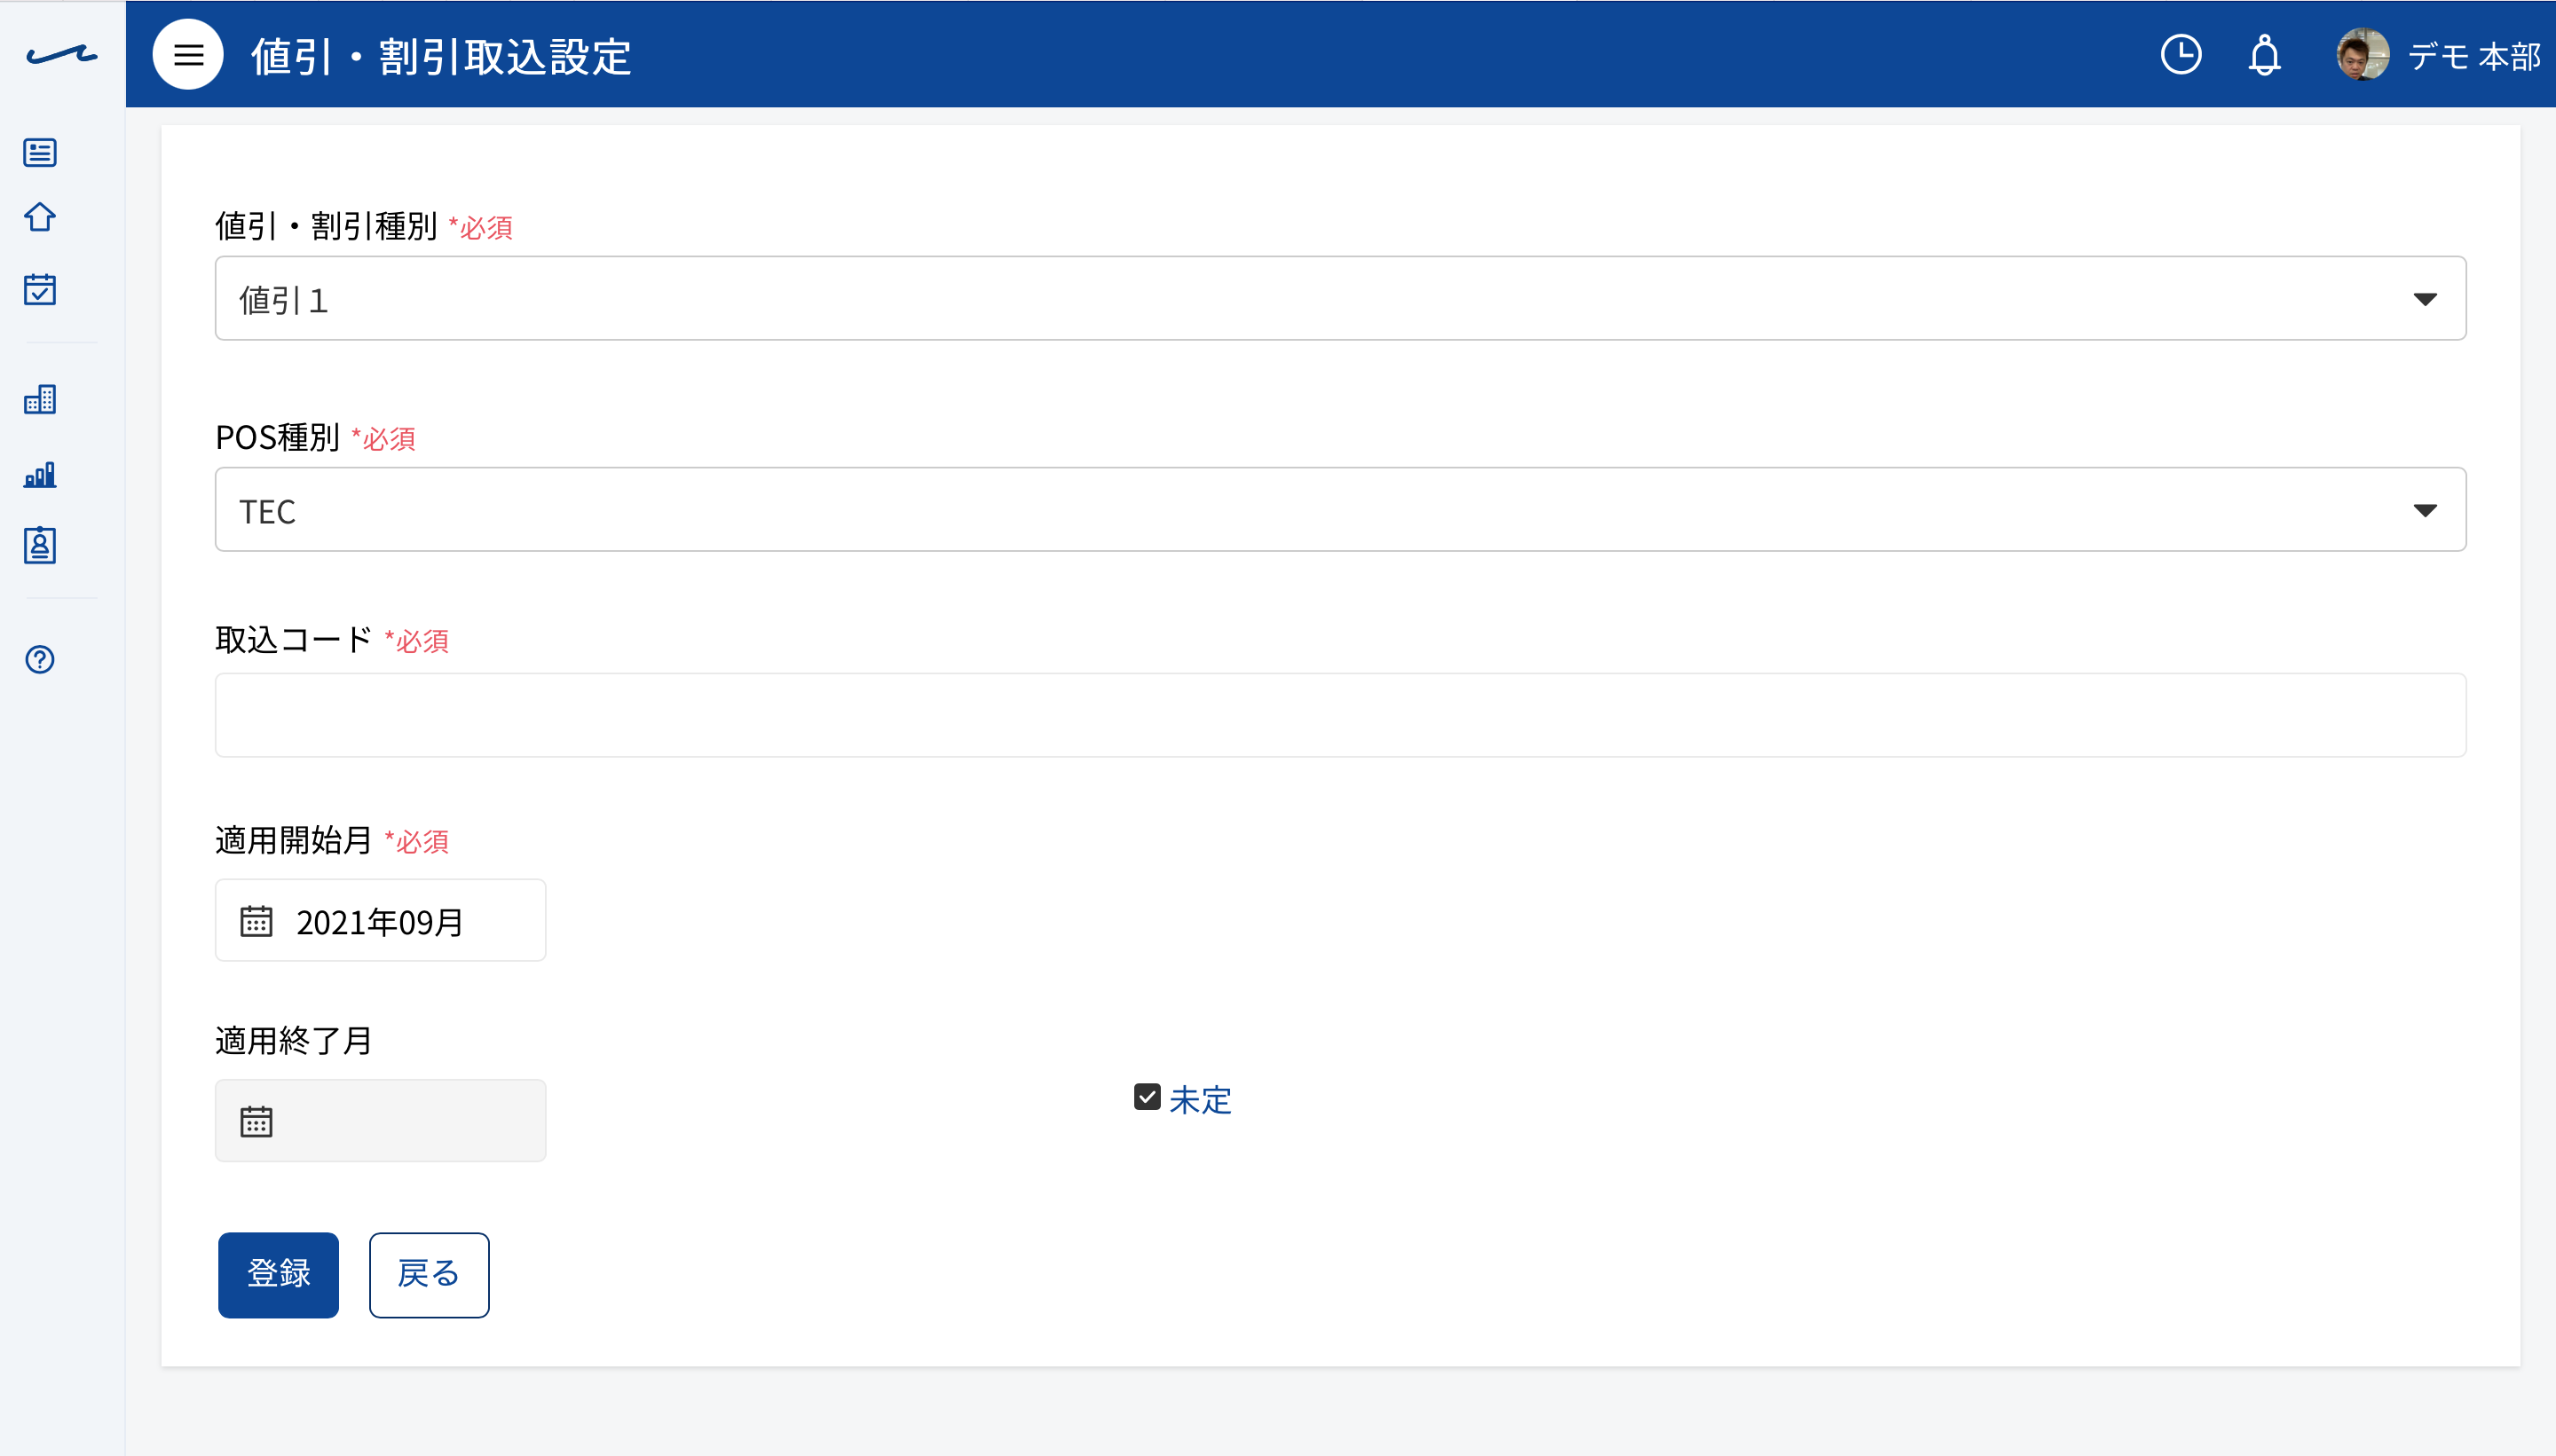This screenshot has width=2556, height=1456.
Task: Open the bar chart sidebar icon
Action: 40,474
